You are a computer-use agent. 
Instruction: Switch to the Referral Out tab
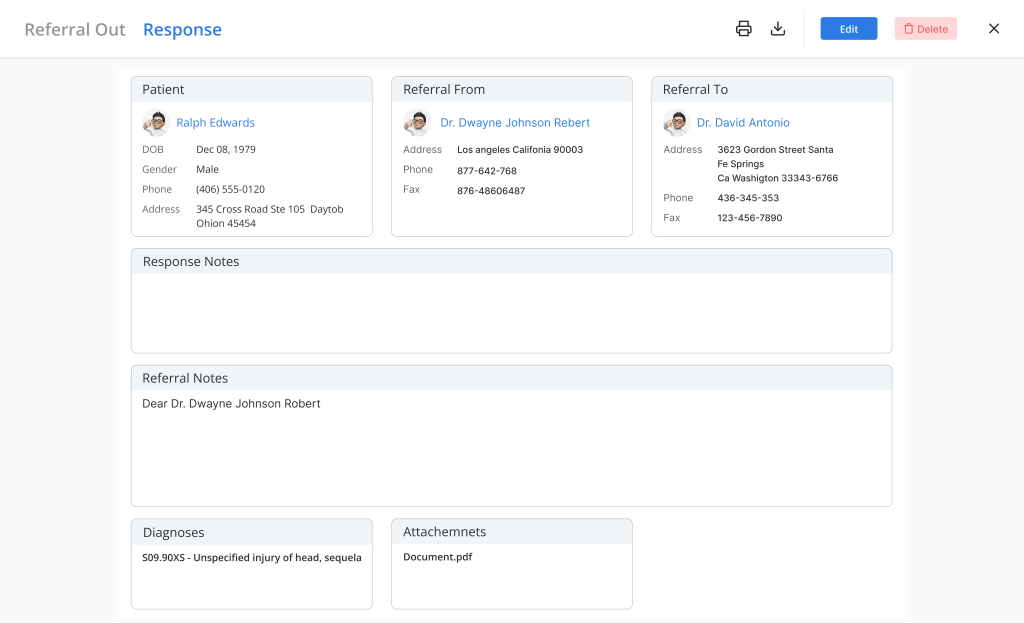(x=75, y=30)
